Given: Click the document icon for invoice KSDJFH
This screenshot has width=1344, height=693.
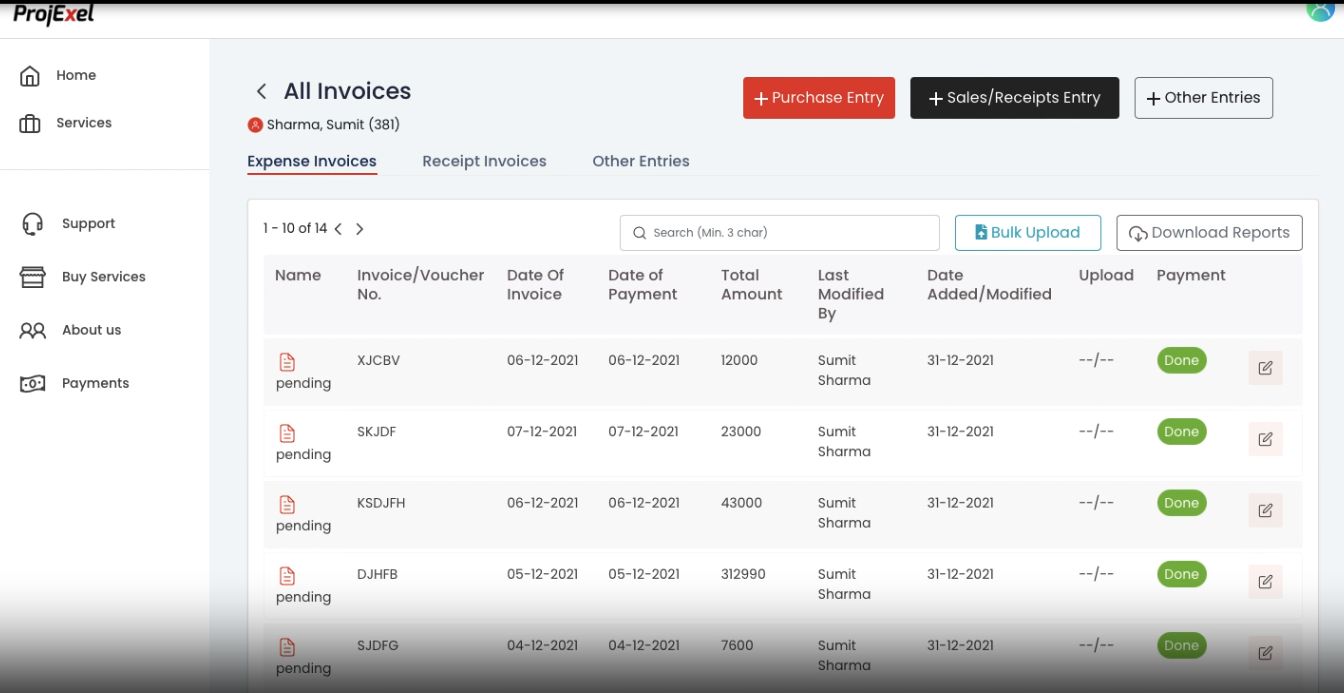Looking at the screenshot, I should tap(287, 505).
